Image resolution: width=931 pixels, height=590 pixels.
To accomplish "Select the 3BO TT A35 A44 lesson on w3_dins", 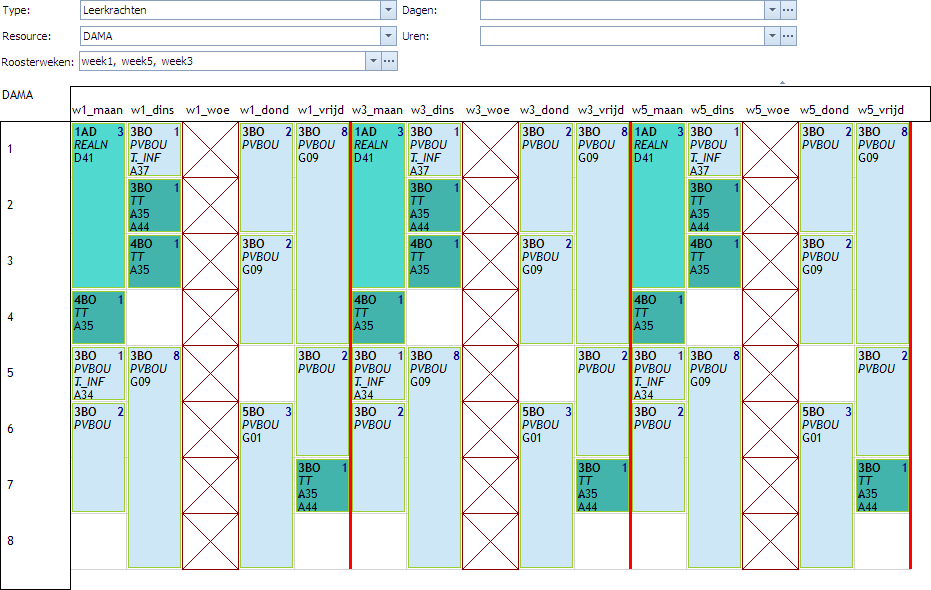I will point(435,205).
